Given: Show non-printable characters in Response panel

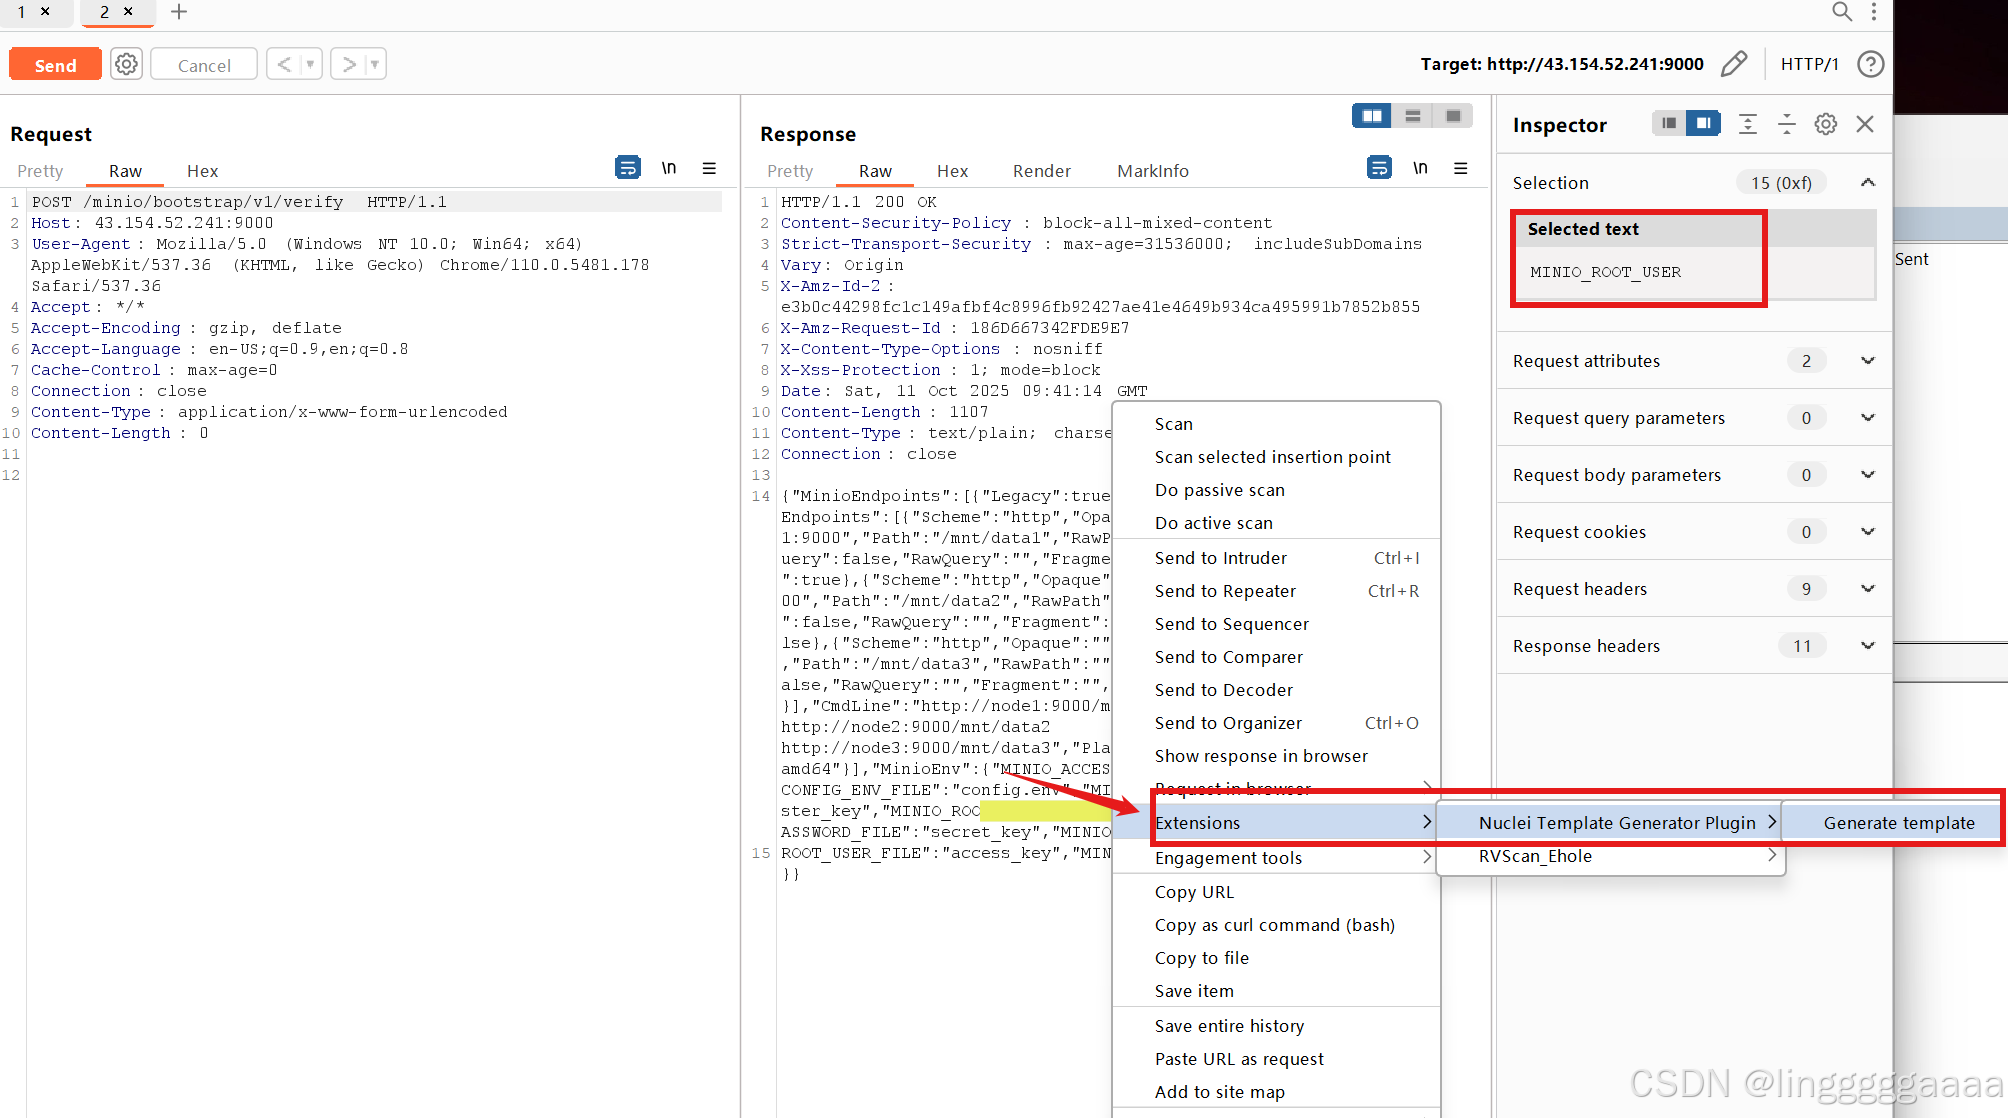Looking at the screenshot, I should pos(1420,168).
